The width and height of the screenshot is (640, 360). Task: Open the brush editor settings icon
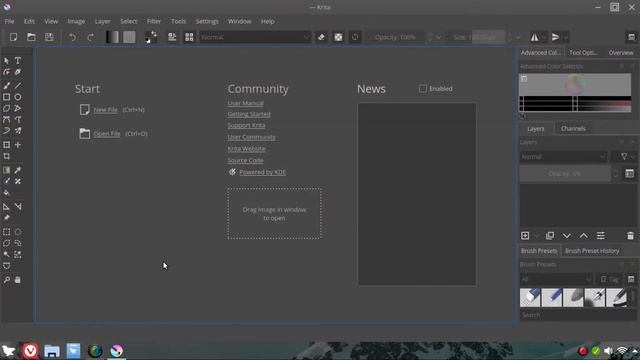coord(172,37)
